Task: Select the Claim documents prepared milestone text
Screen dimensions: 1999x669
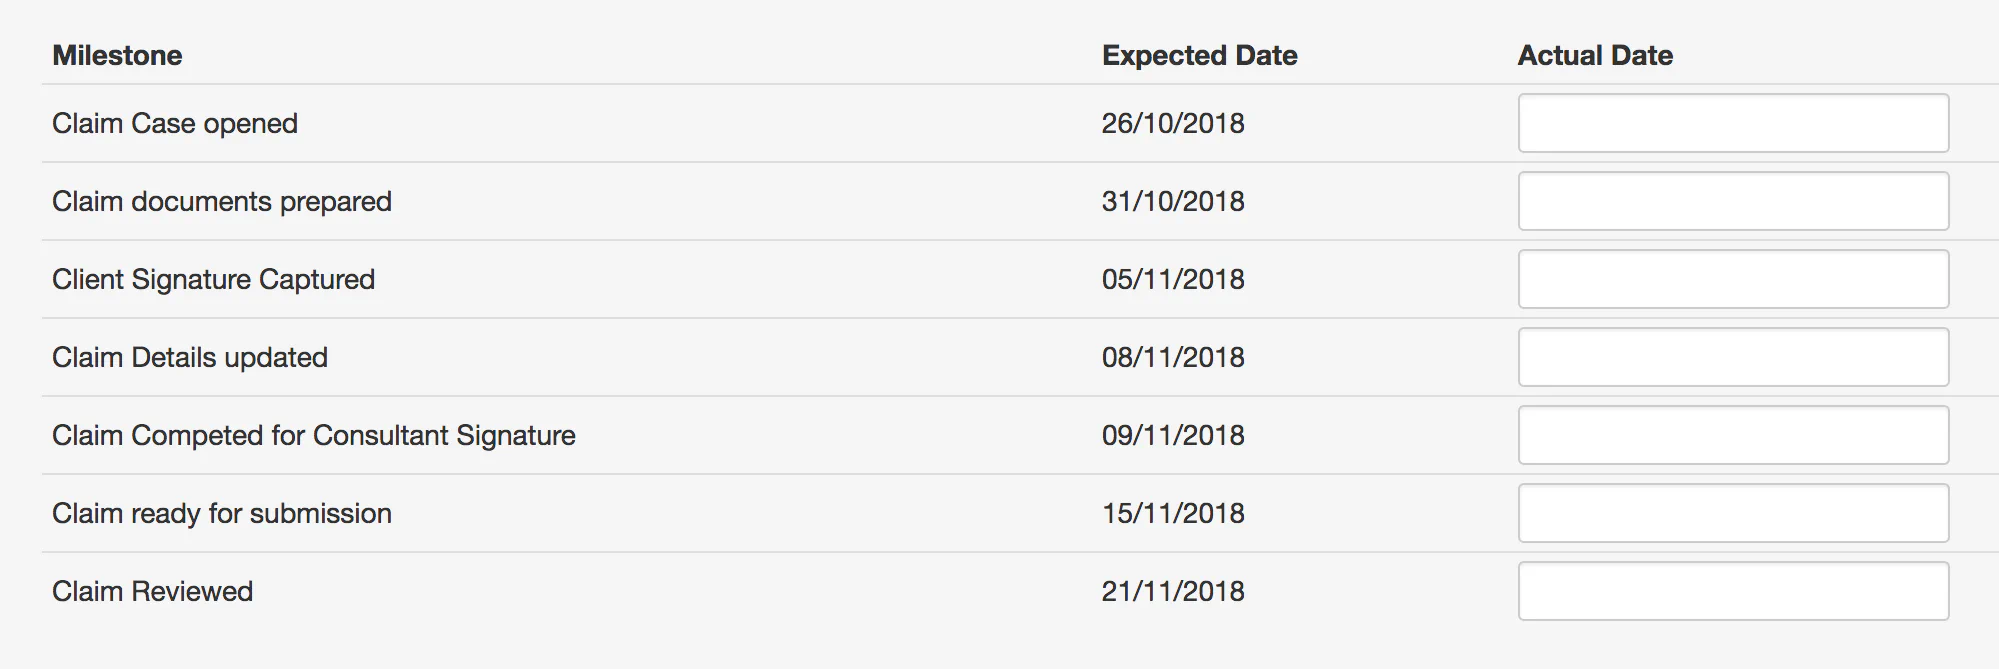Action: (222, 201)
